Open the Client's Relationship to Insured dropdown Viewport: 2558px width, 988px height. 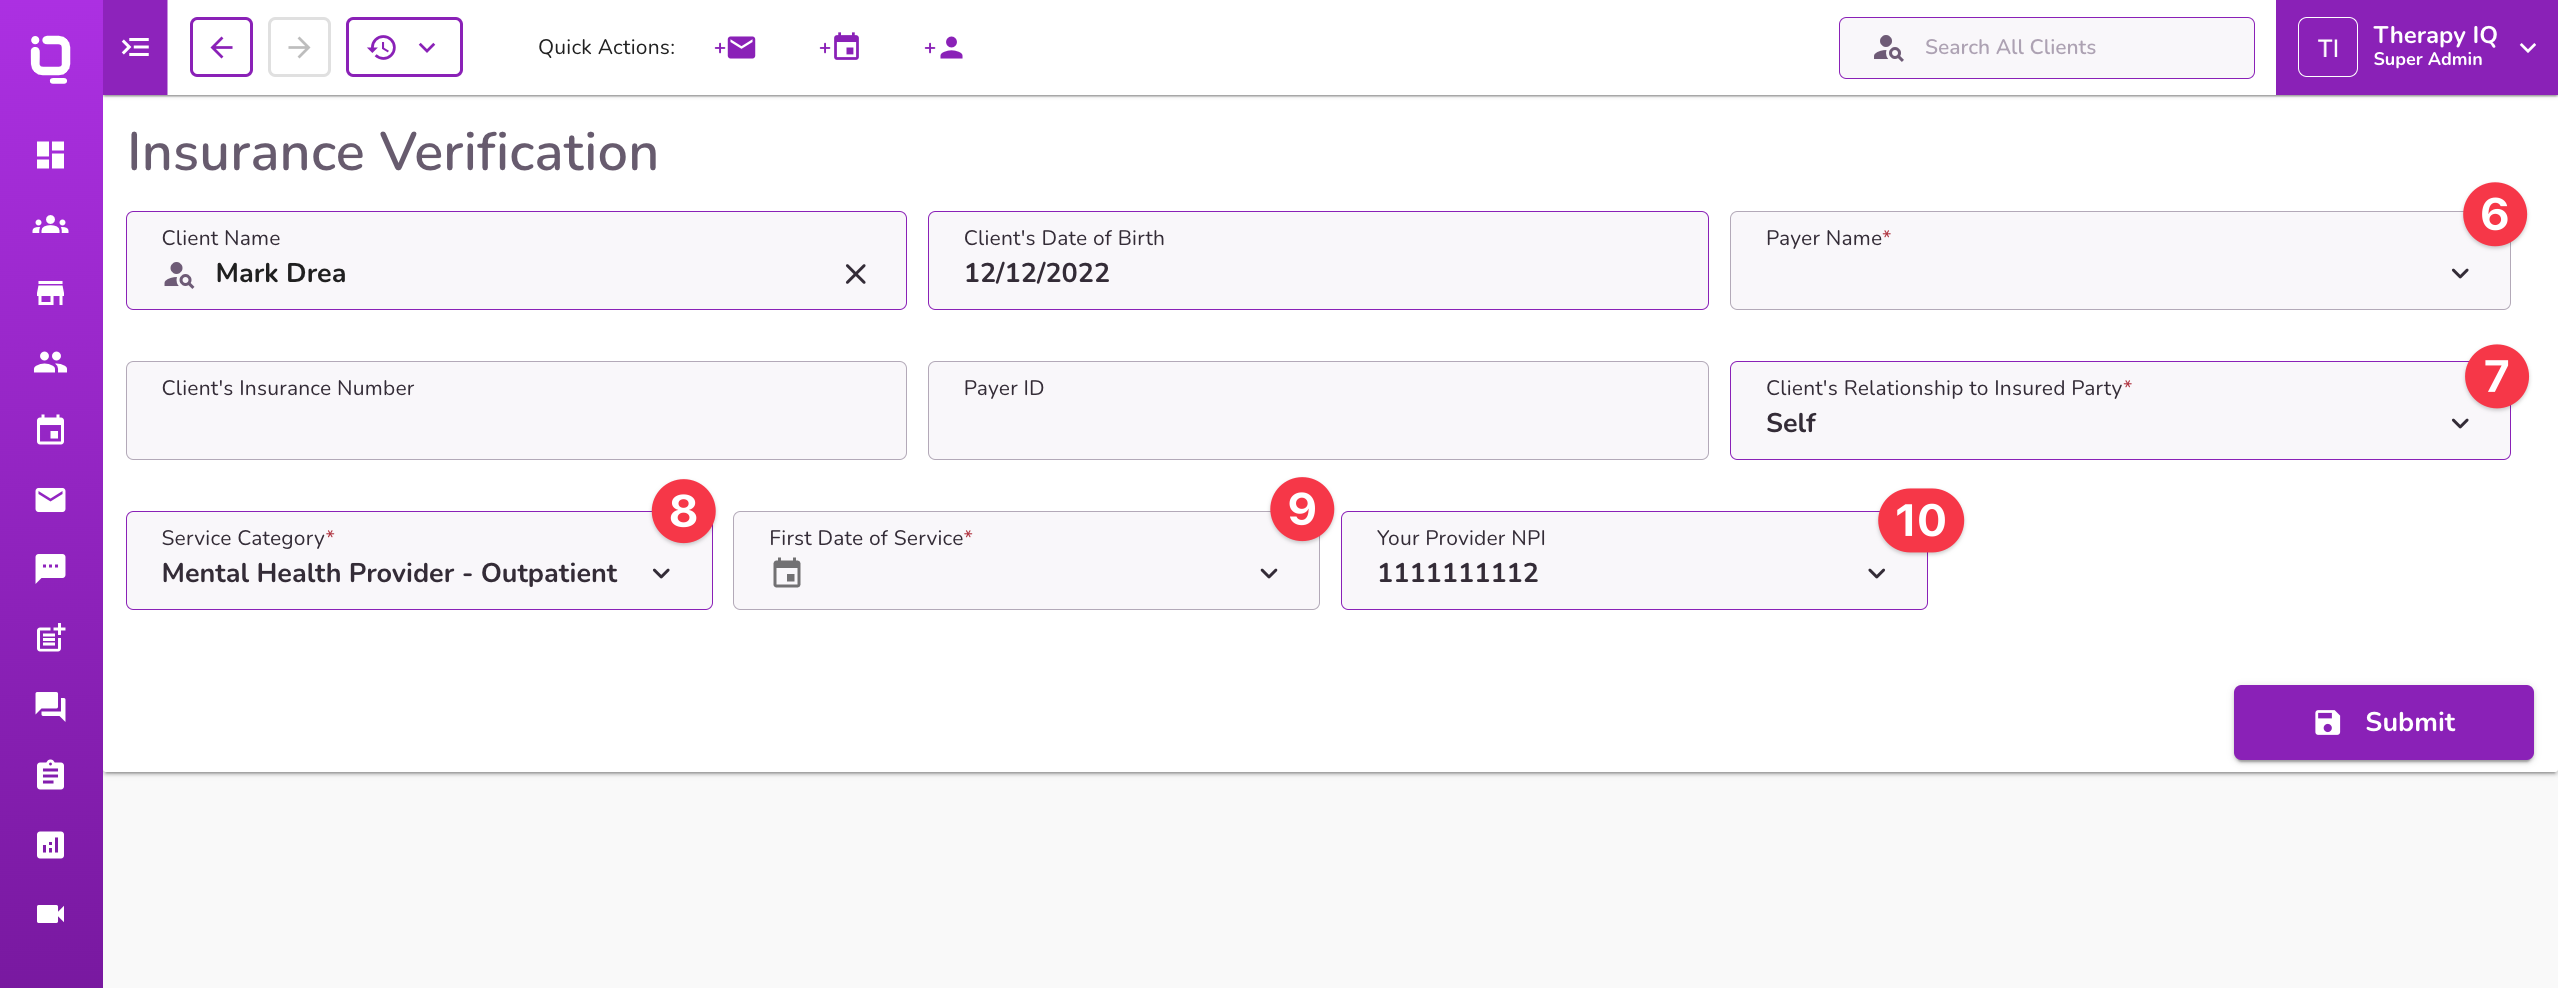pos(2462,423)
